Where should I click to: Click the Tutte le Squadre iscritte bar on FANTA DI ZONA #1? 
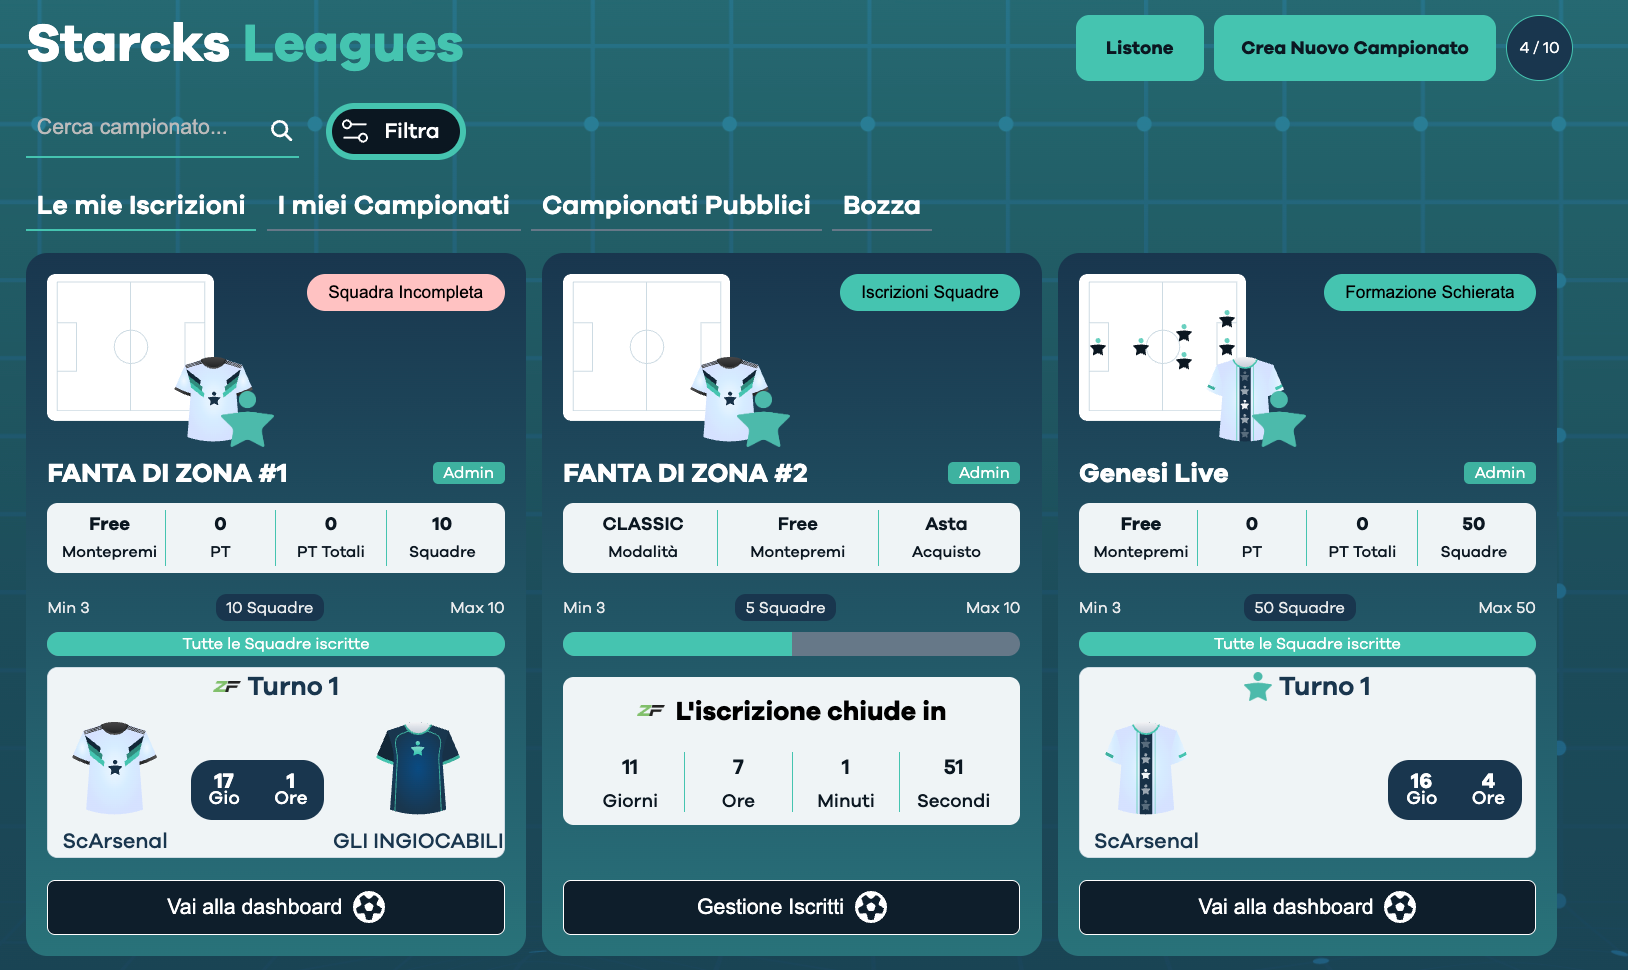(276, 644)
